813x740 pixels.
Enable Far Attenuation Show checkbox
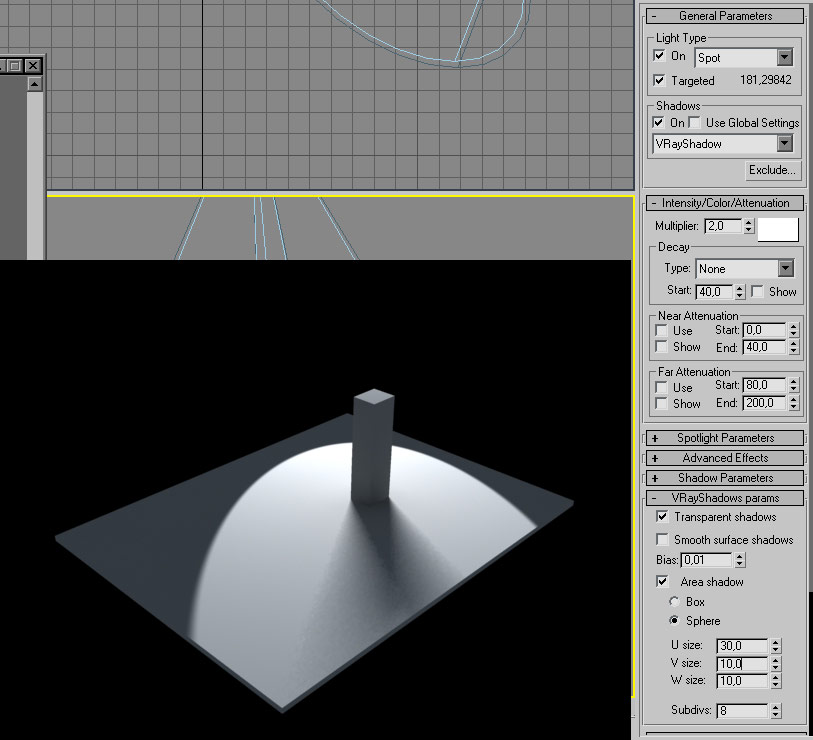click(661, 403)
